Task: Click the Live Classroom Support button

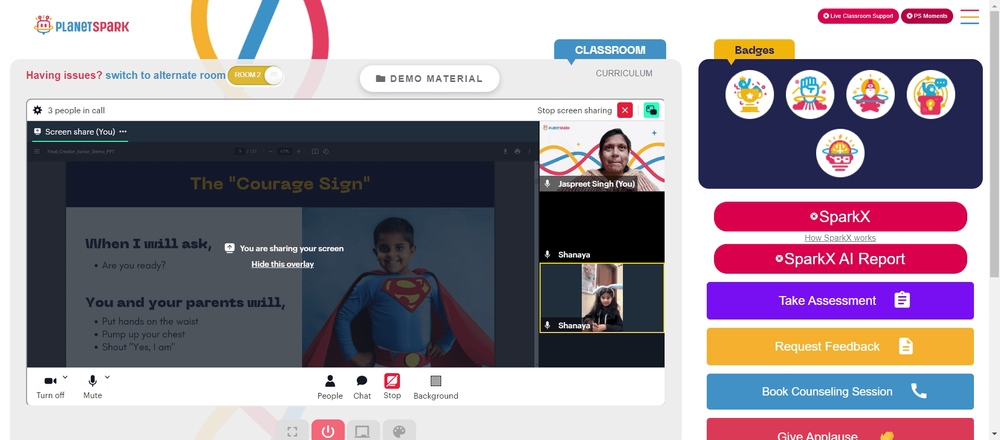Action: coord(858,16)
